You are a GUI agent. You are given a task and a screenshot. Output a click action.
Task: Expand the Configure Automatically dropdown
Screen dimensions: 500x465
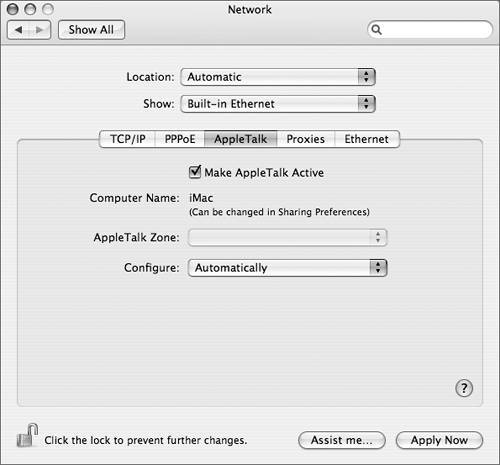[287, 268]
